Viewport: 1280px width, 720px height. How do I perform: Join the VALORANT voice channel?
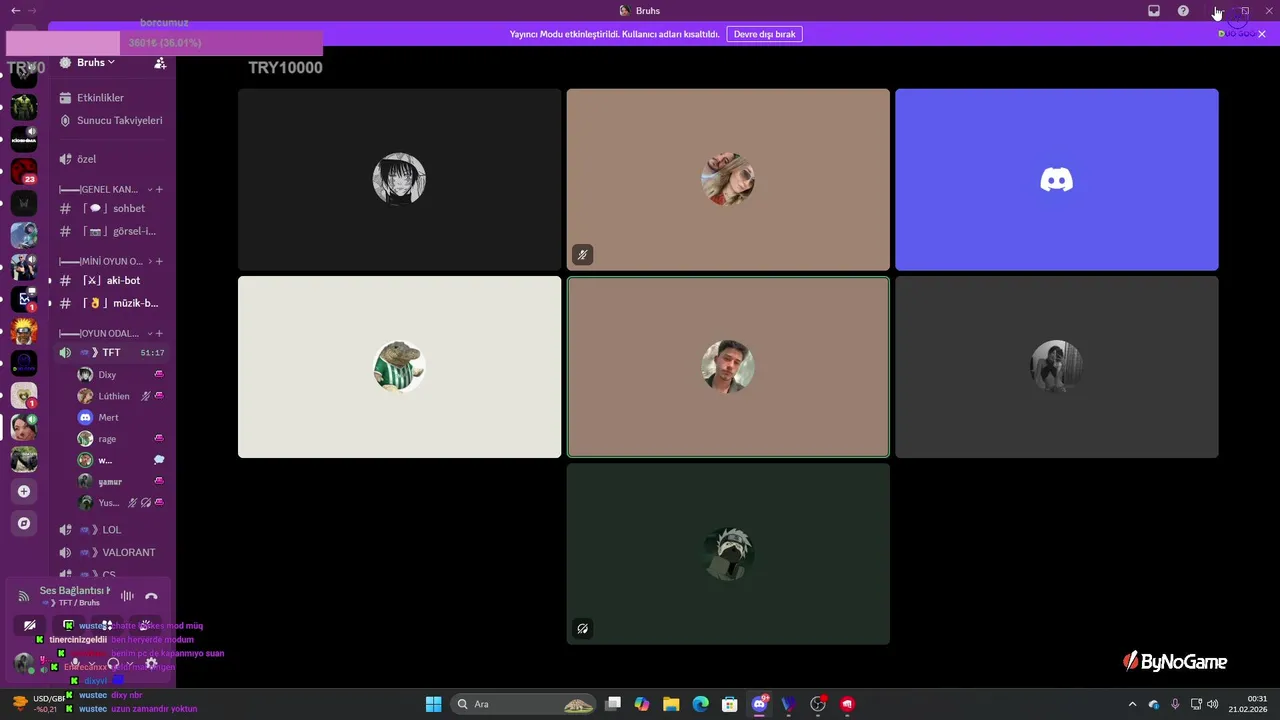pos(112,552)
